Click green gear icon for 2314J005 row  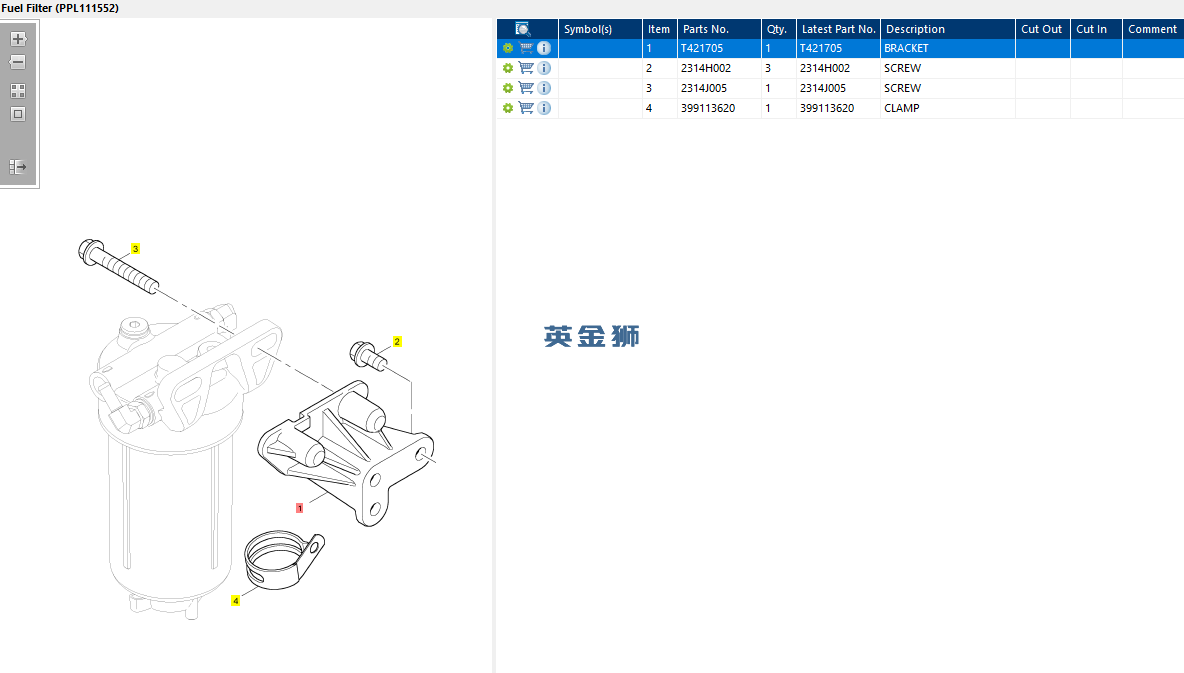point(507,88)
